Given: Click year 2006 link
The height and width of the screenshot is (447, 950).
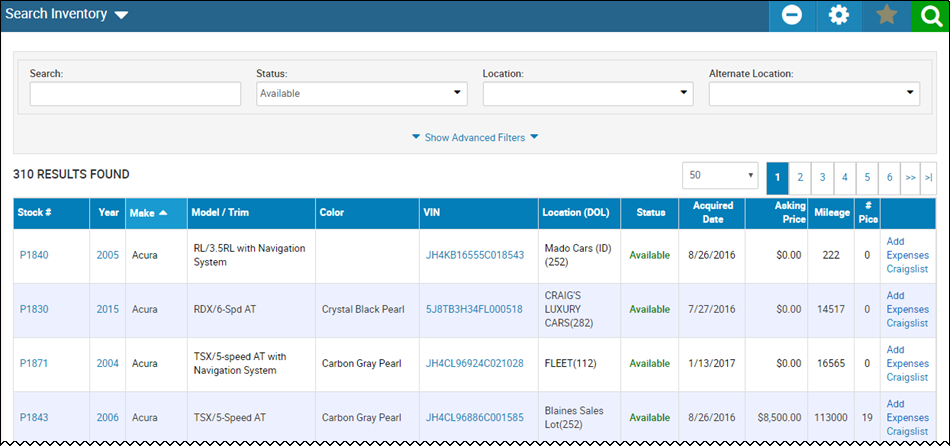Looking at the screenshot, I should pos(108,417).
